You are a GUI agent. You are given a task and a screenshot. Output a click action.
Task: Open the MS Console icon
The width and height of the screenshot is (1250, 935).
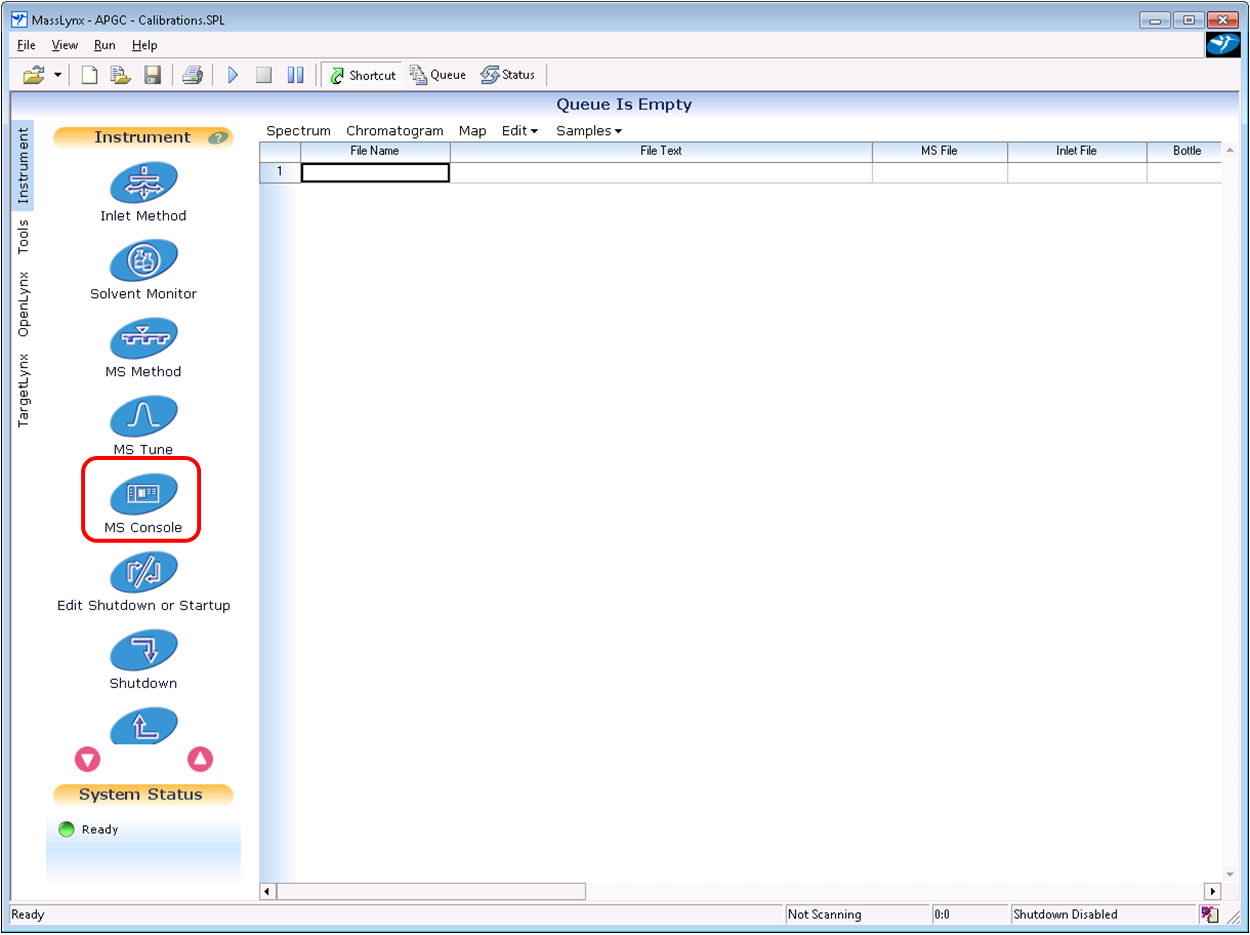pyautogui.click(x=143, y=495)
